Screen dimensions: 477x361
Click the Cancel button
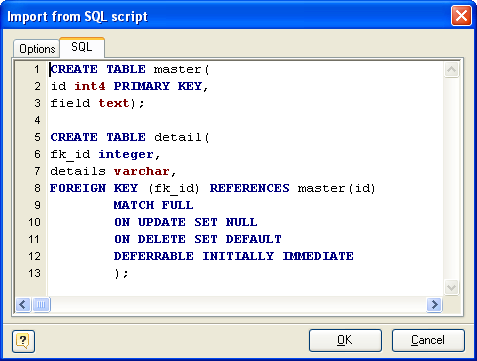click(428, 340)
